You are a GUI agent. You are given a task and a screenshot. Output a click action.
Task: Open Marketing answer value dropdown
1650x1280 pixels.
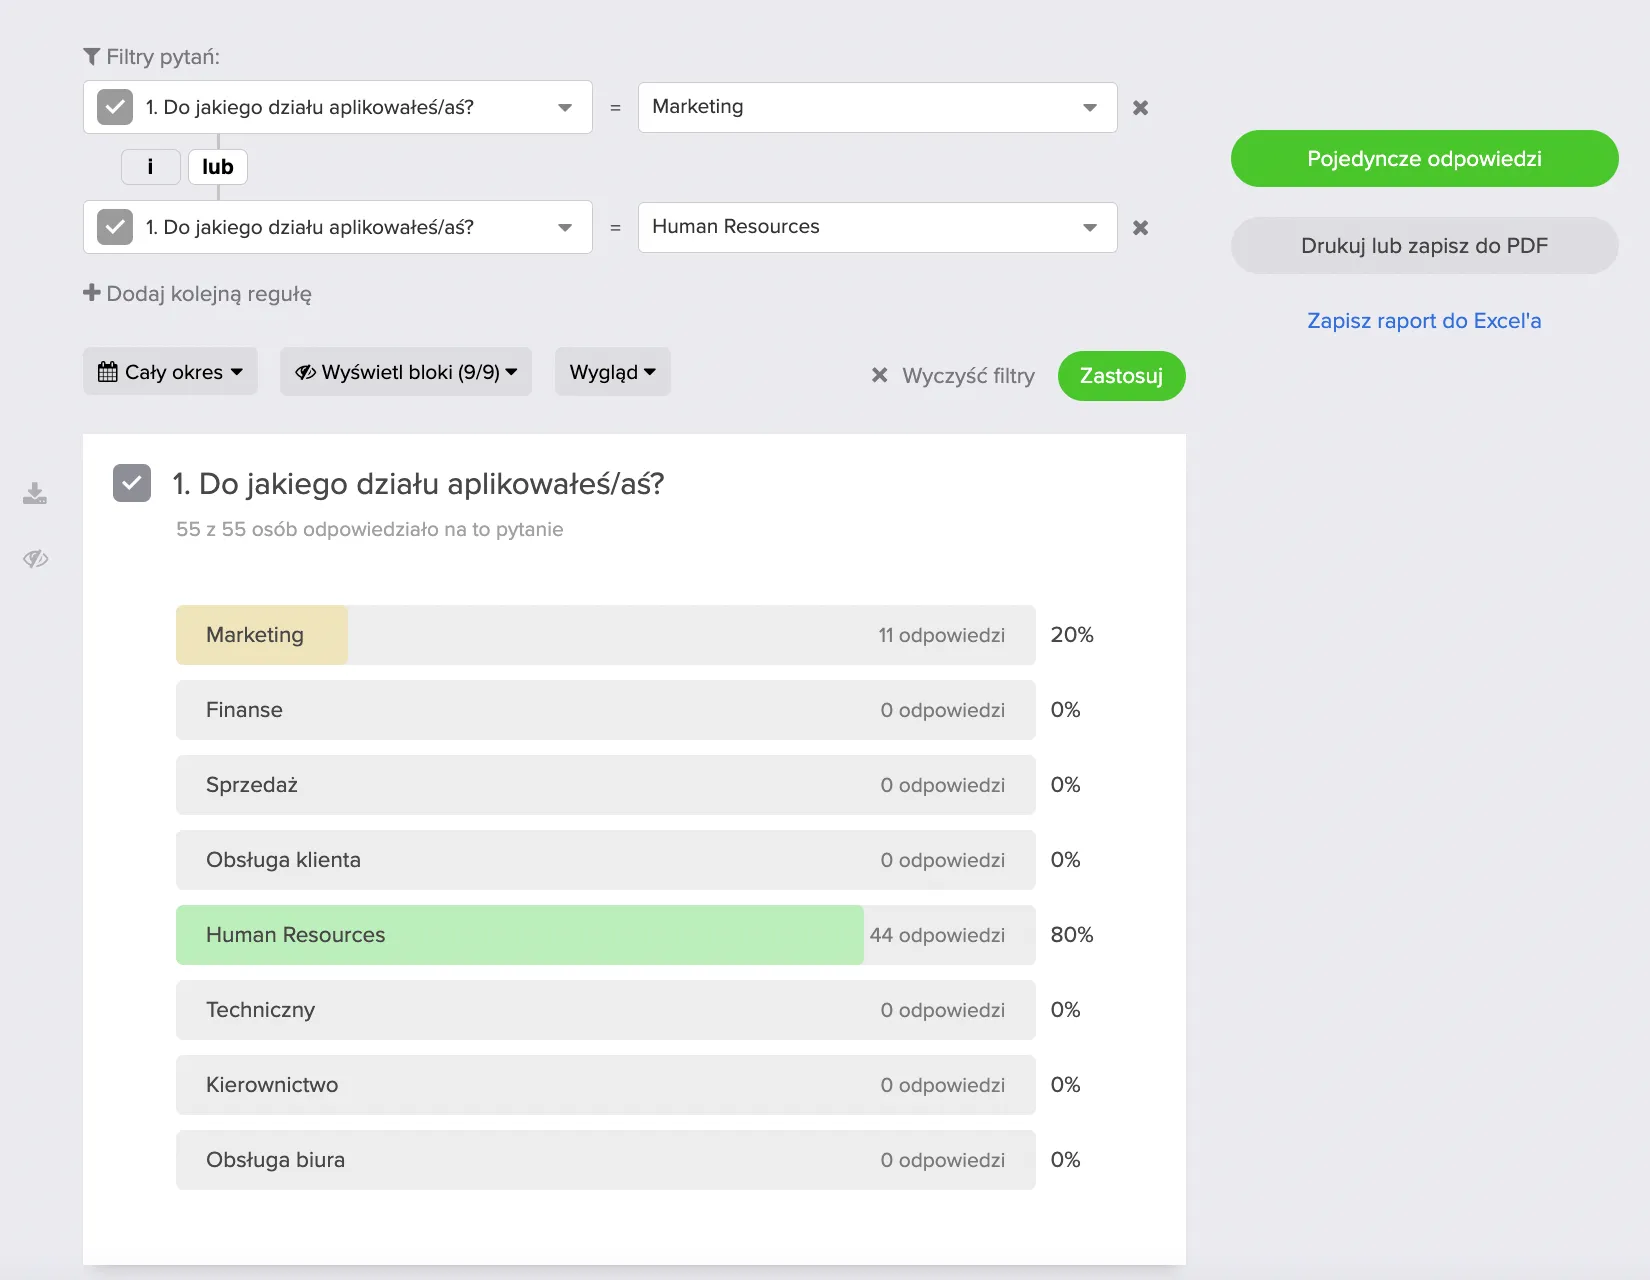coord(878,107)
